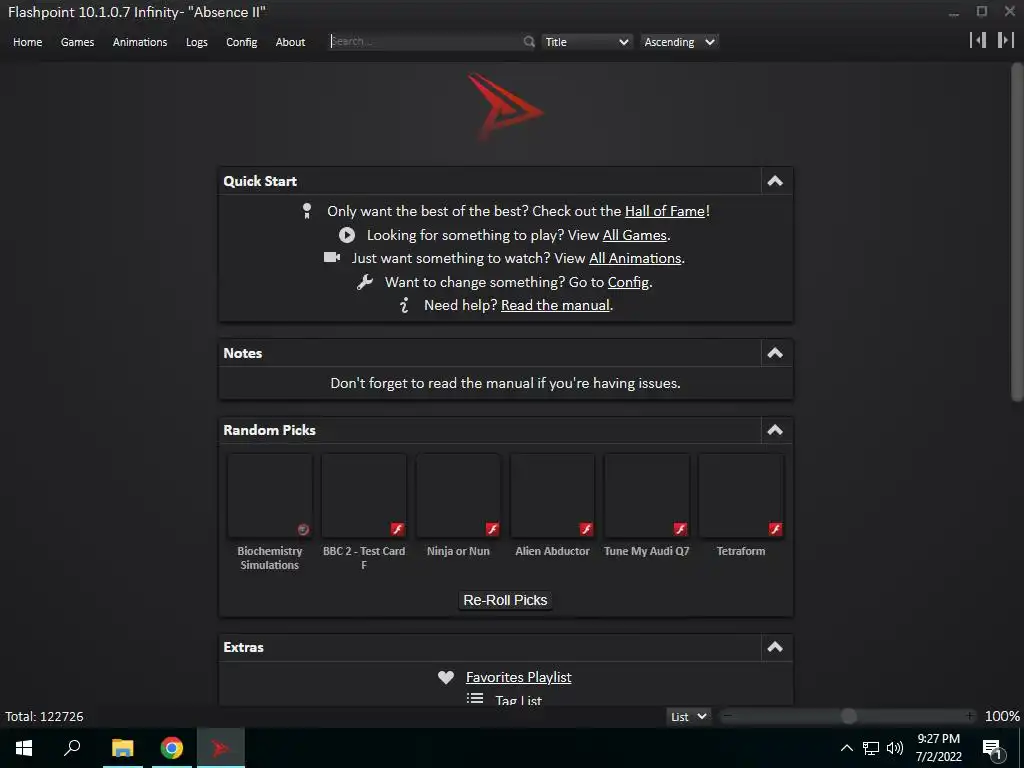Click Flash badge on Alien Abductor thumbnail
Image resolution: width=1024 pixels, height=768 pixels.
point(586,529)
